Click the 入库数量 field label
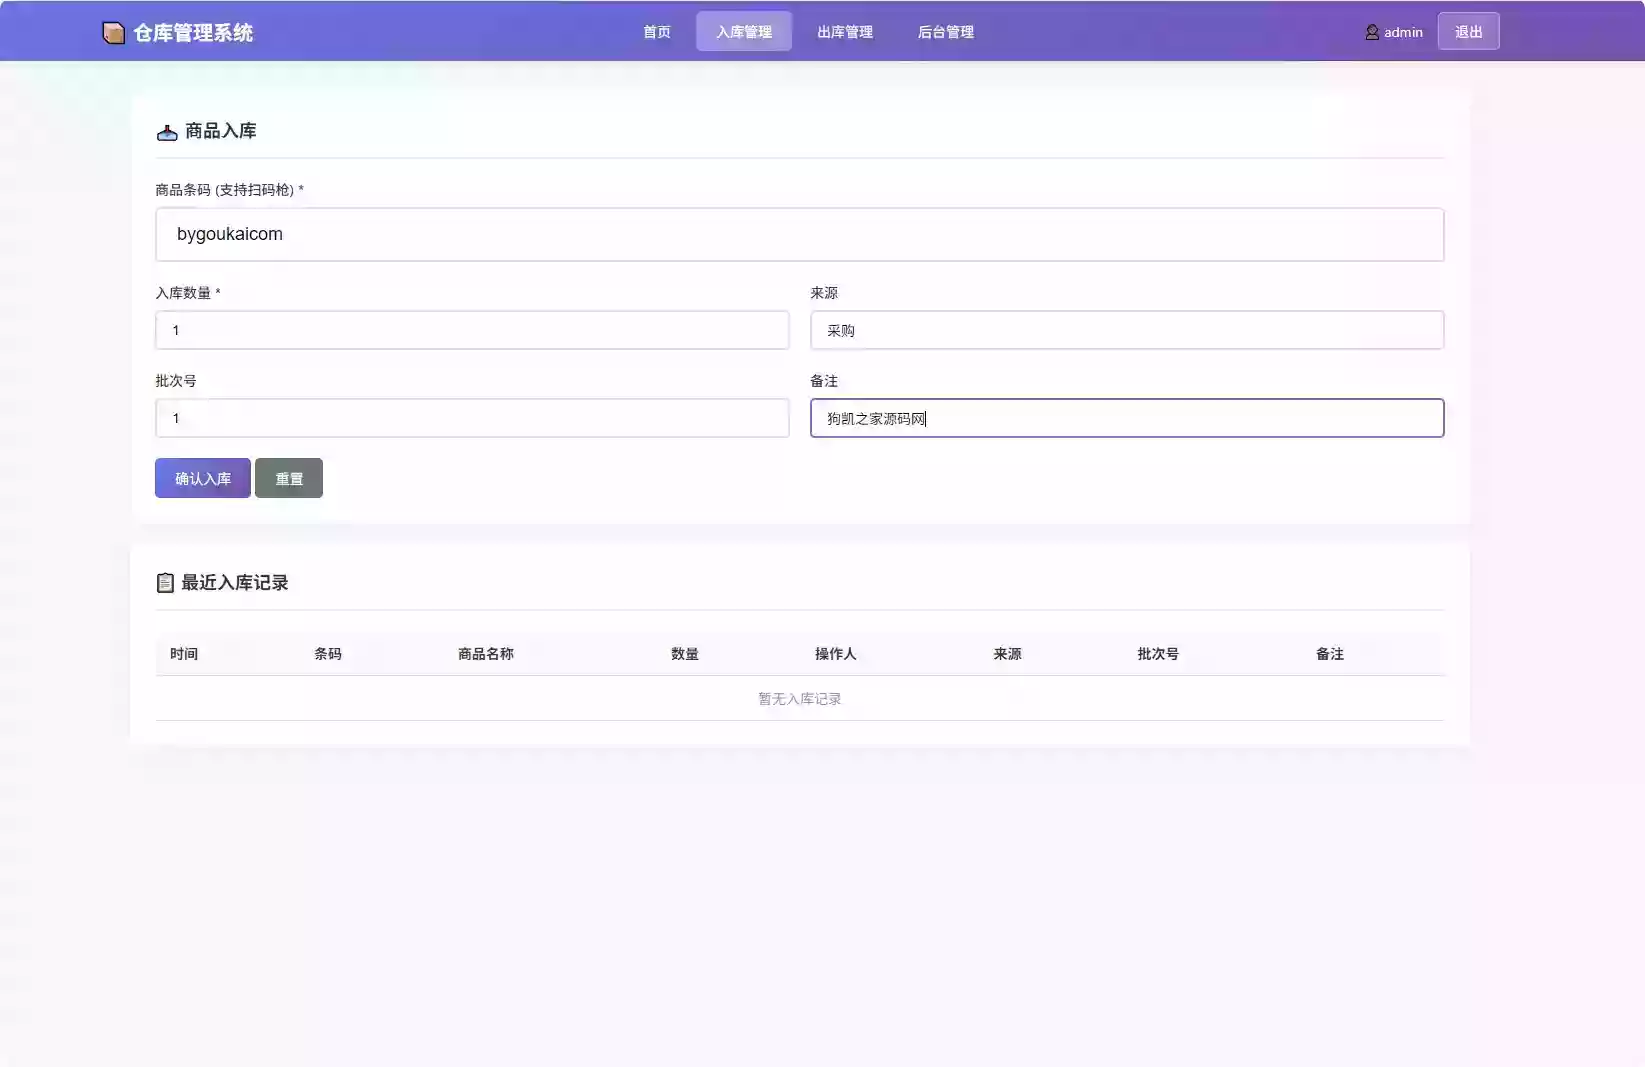This screenshot has height=1067, width=1645. [187, 293]
